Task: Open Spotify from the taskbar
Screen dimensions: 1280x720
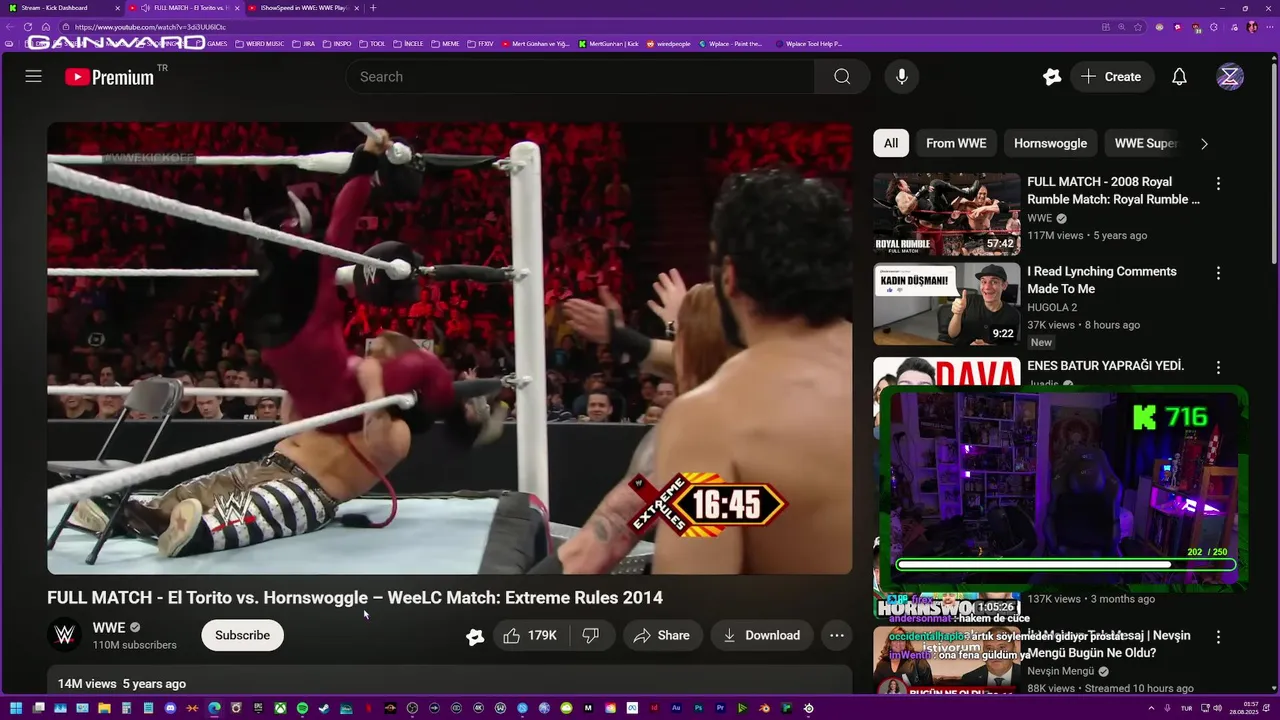Action: tap(302, 708)
